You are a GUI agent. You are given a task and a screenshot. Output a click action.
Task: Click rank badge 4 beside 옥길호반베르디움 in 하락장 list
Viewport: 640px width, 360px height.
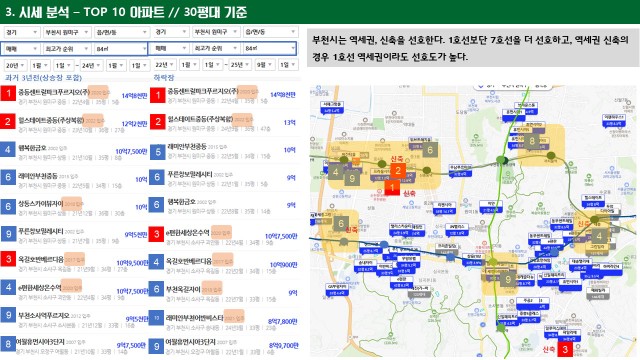pos(157,262)
